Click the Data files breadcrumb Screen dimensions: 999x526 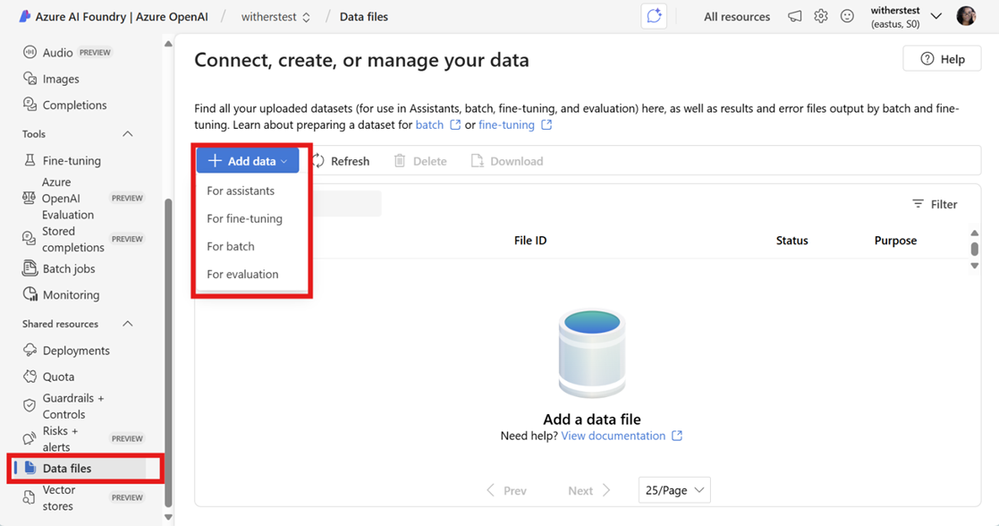[x=364, y=17]
